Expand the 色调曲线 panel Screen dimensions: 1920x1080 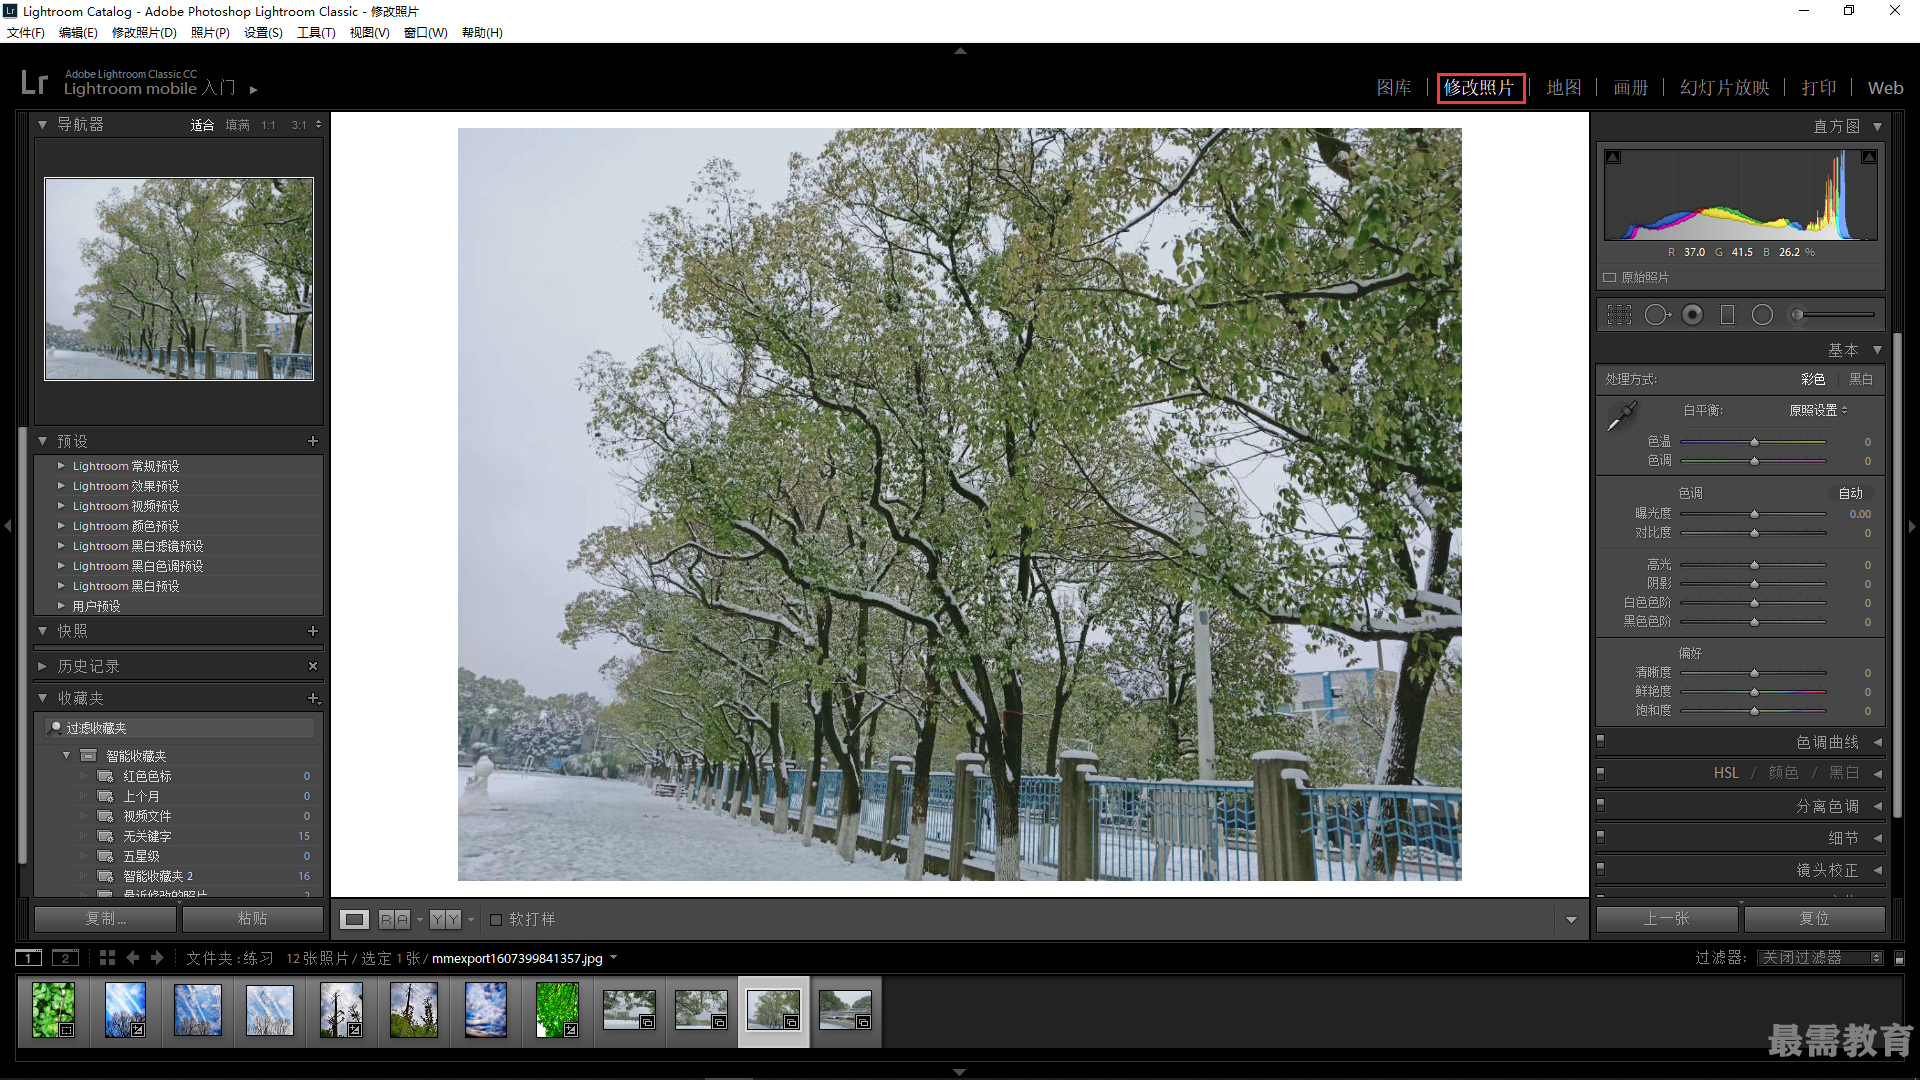tap(1877, 742)
